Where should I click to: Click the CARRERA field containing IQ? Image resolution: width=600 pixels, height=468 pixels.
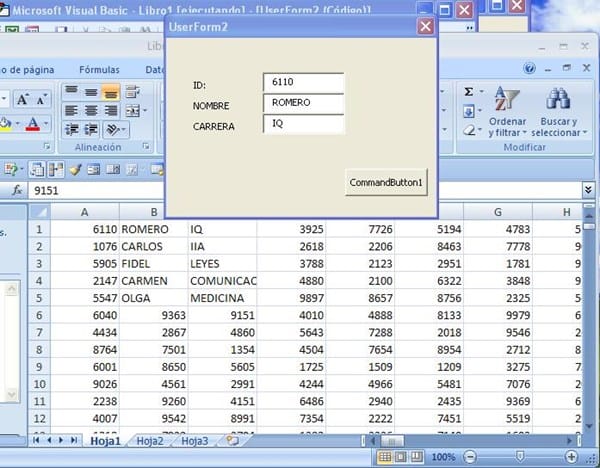coord(304,124)
